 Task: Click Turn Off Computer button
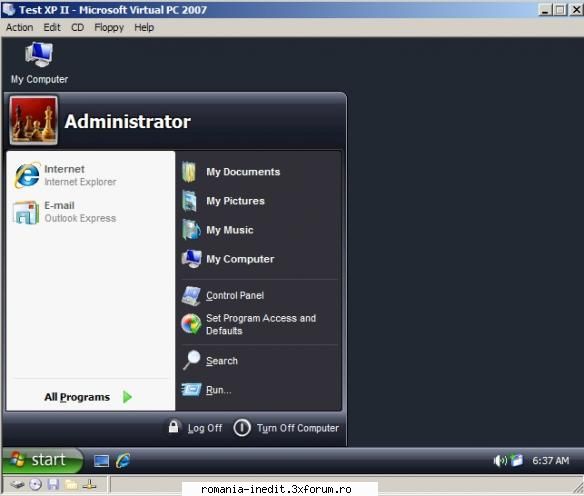(x=286, y=427)
